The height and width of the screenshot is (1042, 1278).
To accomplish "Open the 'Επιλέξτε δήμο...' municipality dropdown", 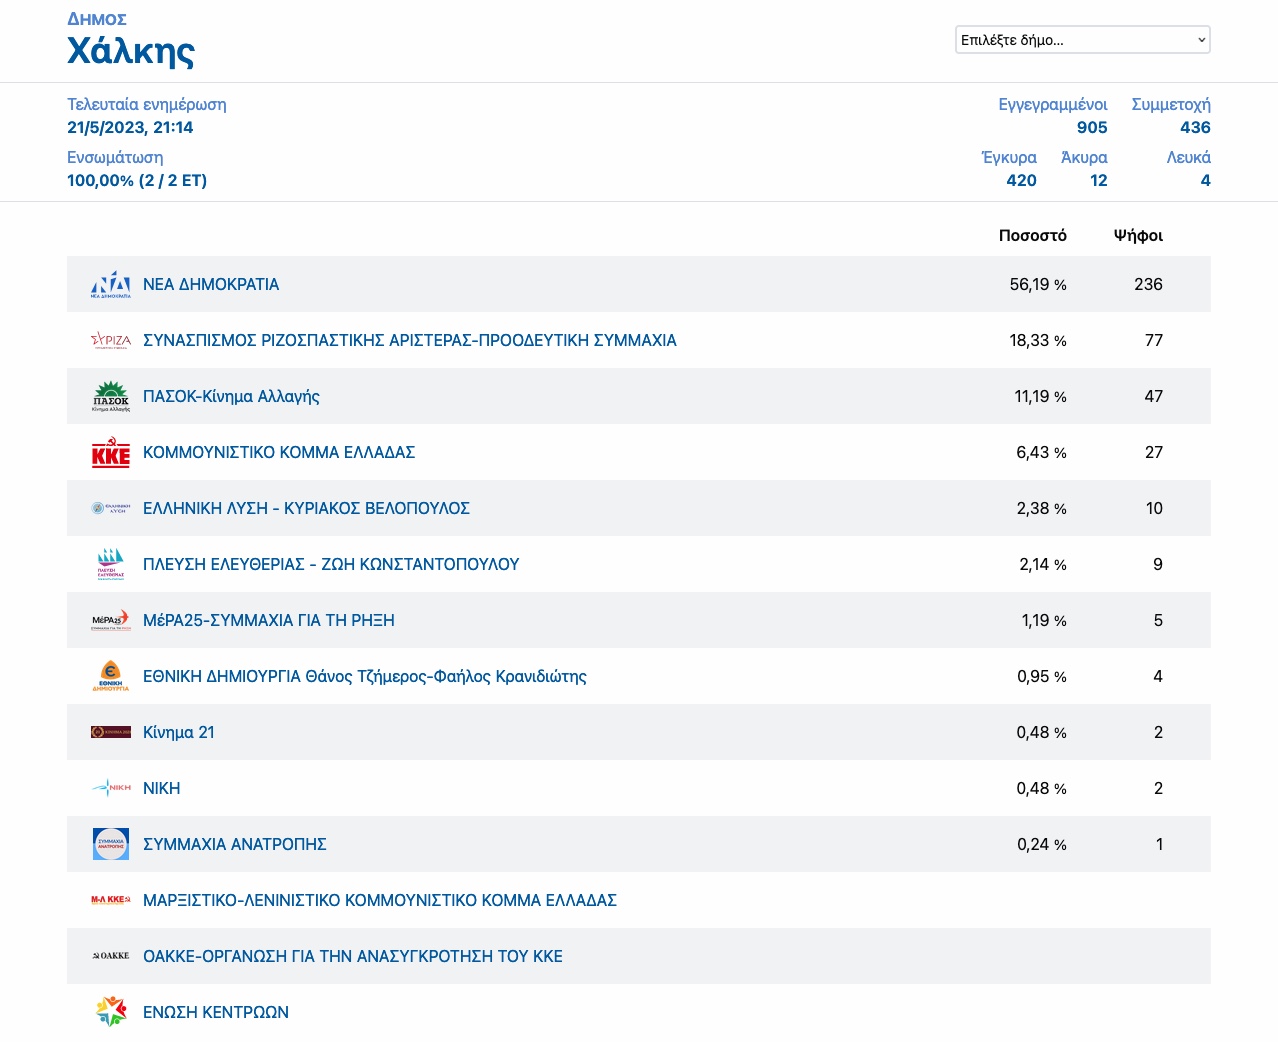I will (1083, 40).
